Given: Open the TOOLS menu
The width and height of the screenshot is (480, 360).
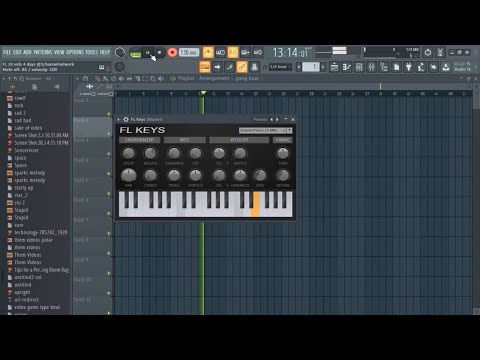Looking at the screenshot, I should click(92, 52).
